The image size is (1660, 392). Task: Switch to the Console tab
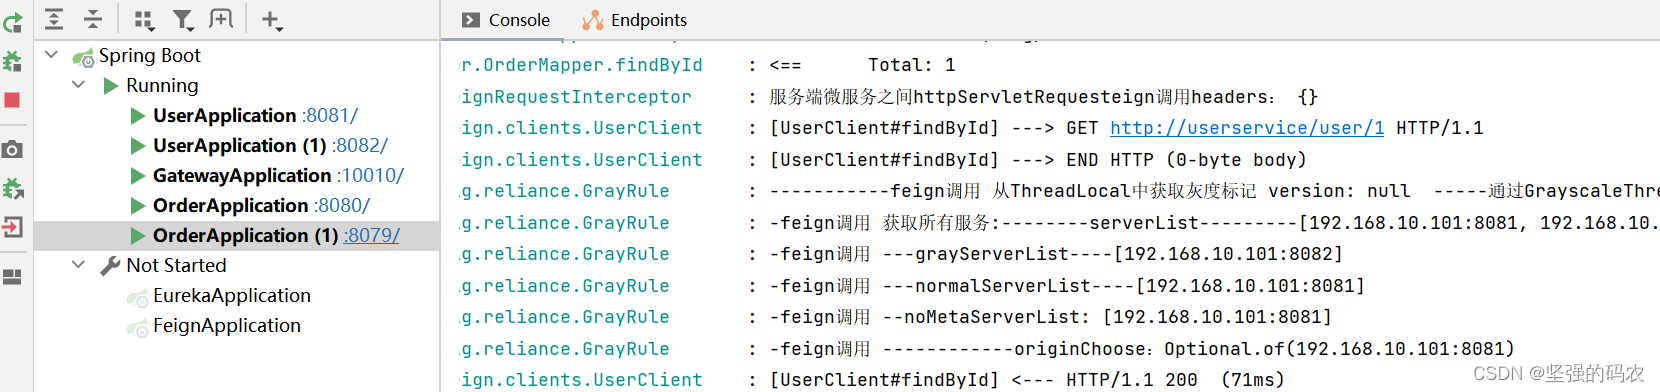[x=505, y=20]
